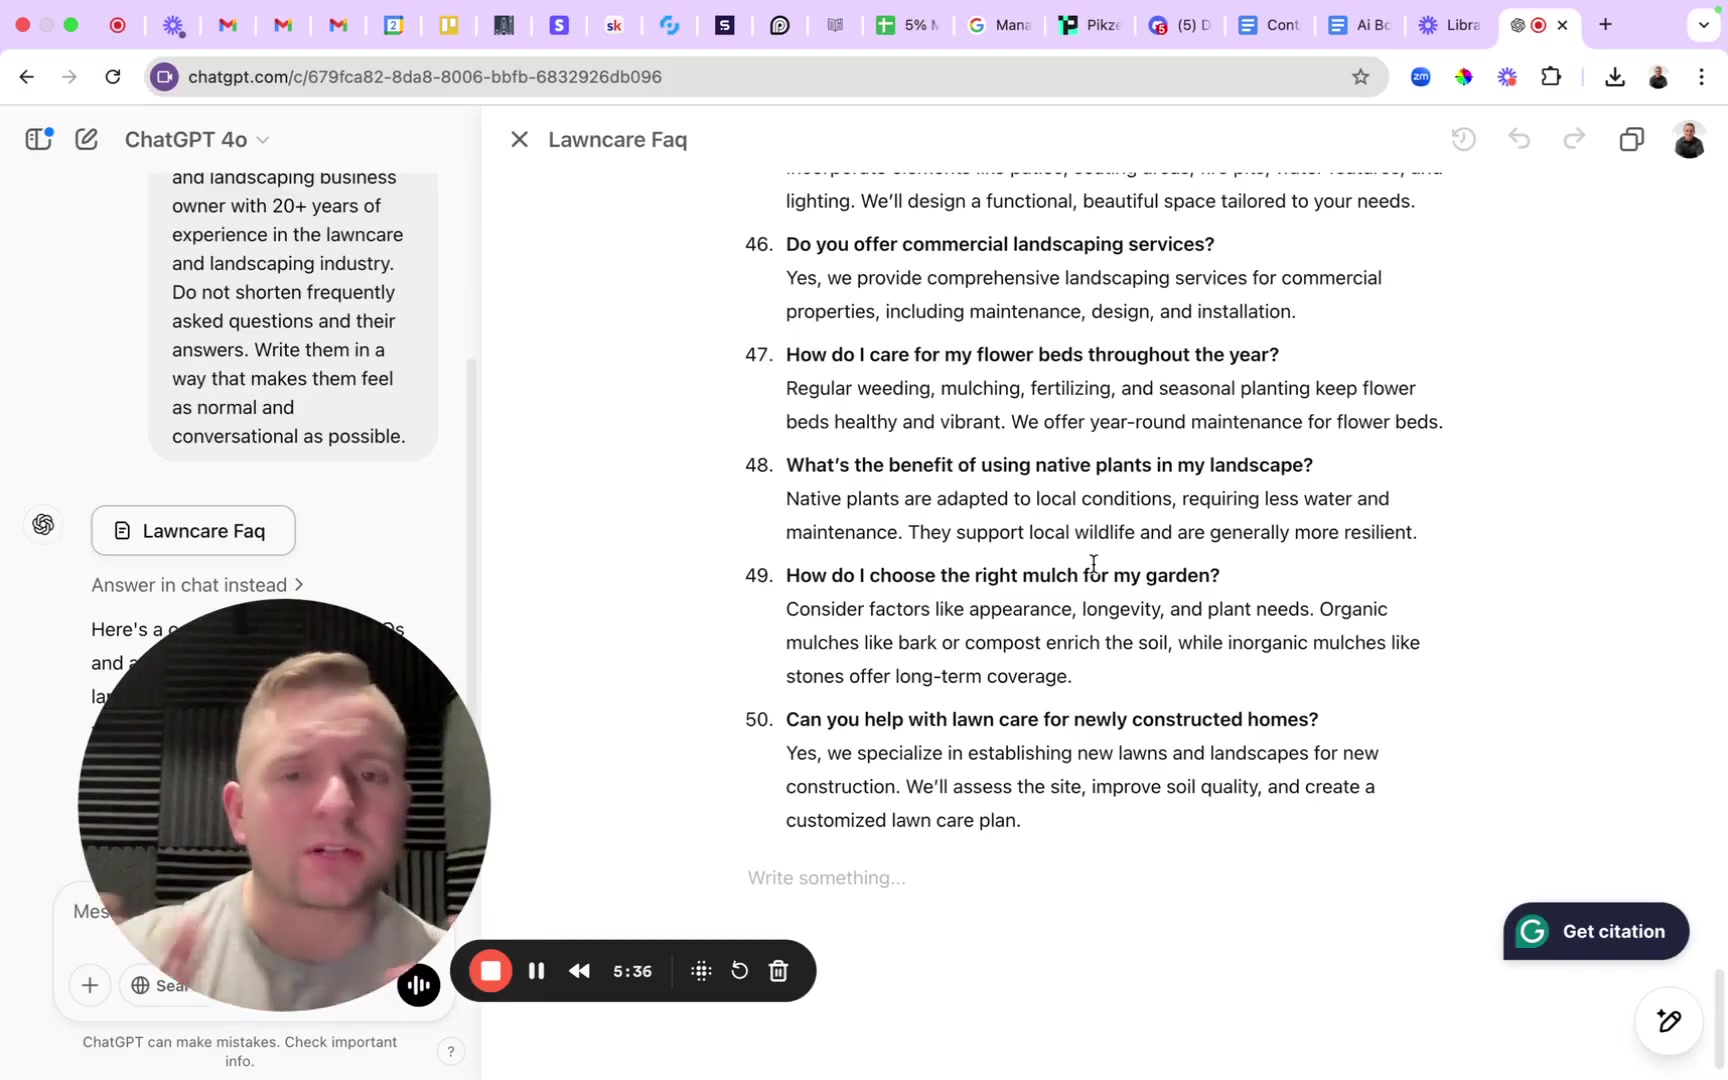Expand the ChatGPT 4o model dropdown
Viewport: 1728px width, 1080px height.
tap(197, 139)
